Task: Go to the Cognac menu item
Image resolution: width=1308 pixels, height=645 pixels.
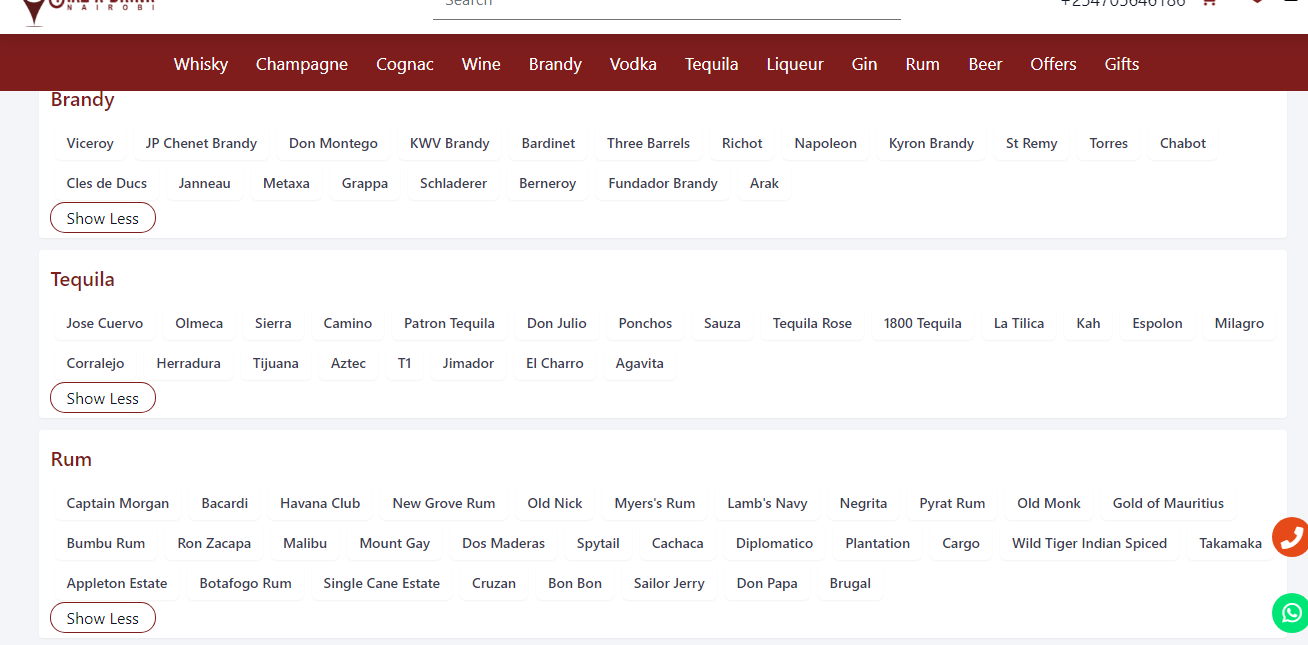Action: (405, 64)
